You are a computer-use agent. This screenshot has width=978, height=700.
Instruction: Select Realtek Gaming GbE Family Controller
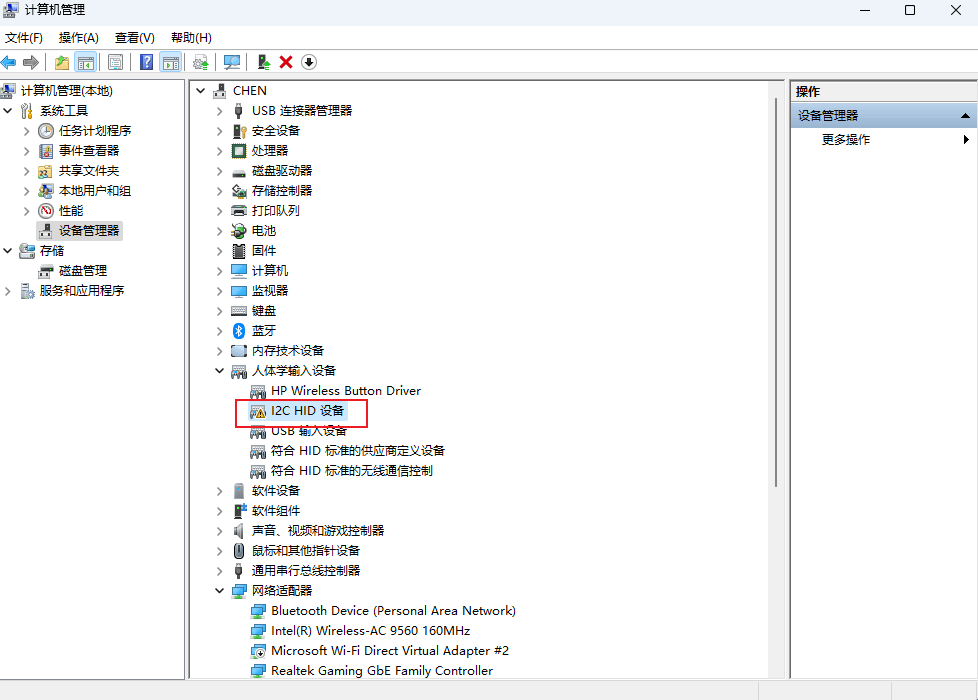point(382,671)
